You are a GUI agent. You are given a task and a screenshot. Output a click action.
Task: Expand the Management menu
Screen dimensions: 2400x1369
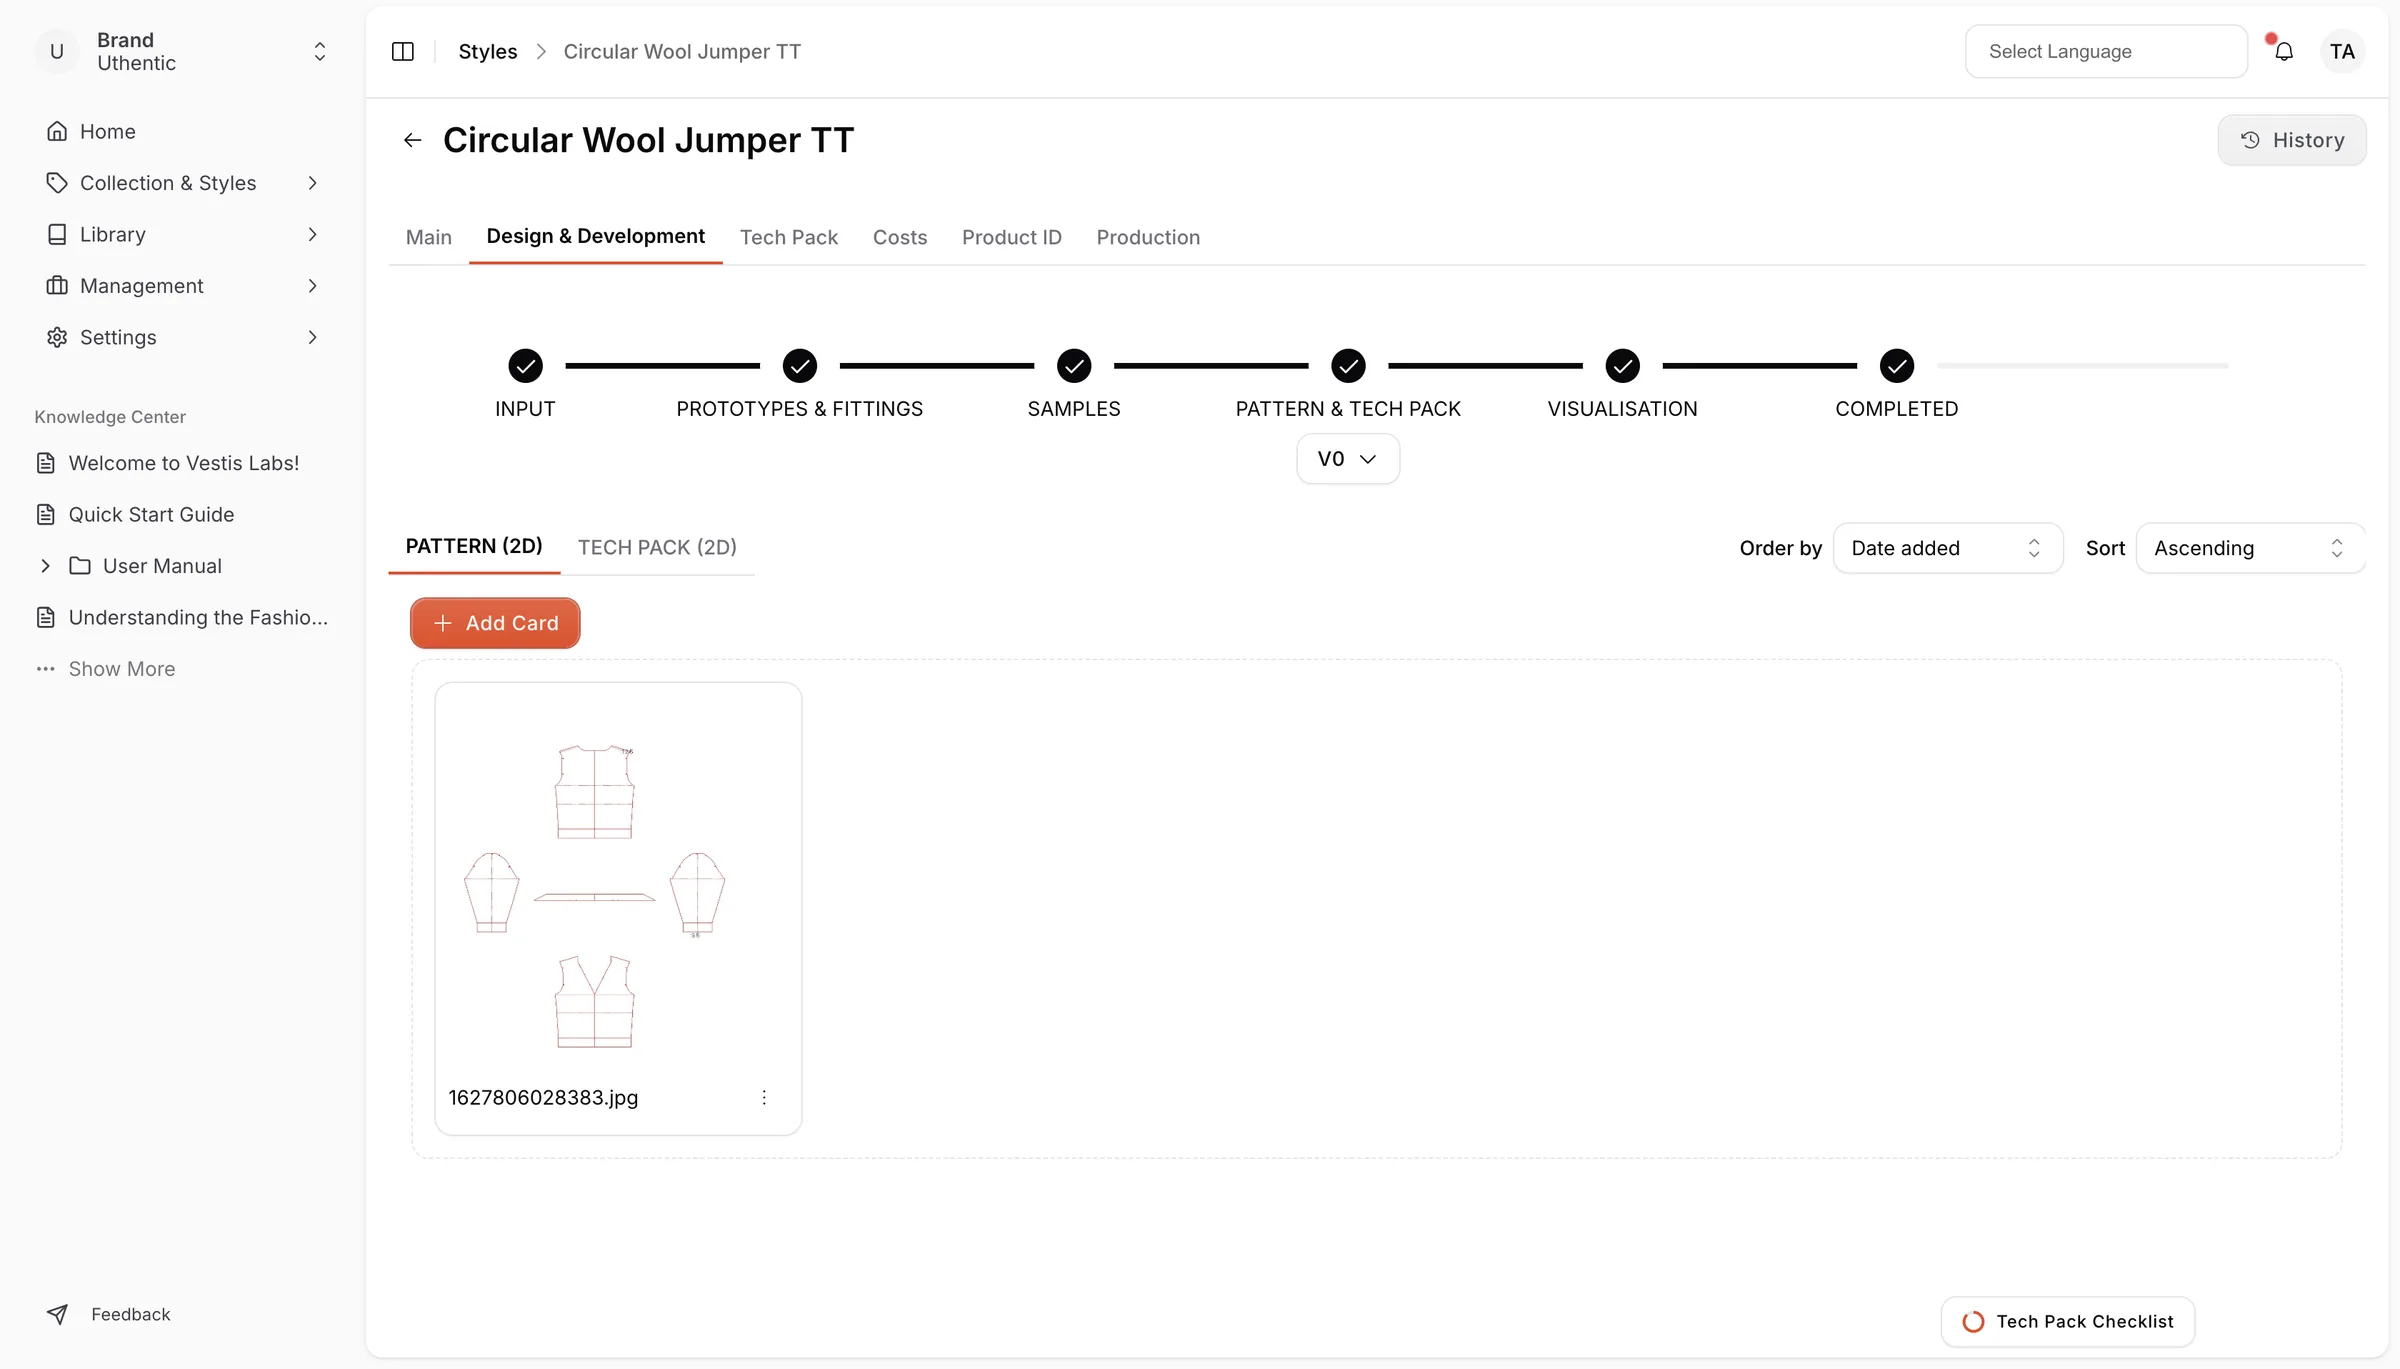182,286
